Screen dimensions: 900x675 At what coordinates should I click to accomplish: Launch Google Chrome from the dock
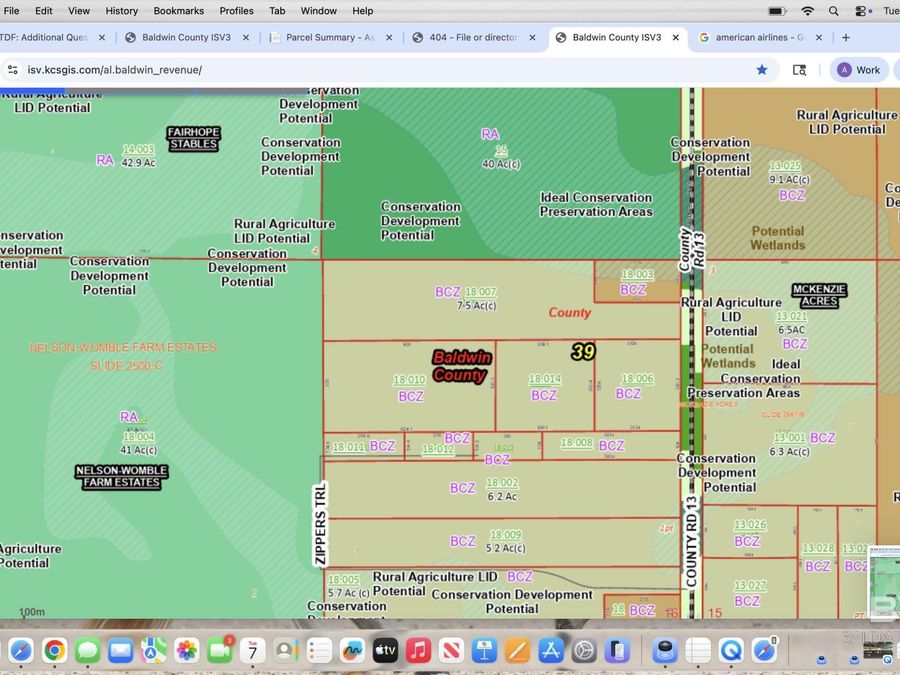click(54, 651)
